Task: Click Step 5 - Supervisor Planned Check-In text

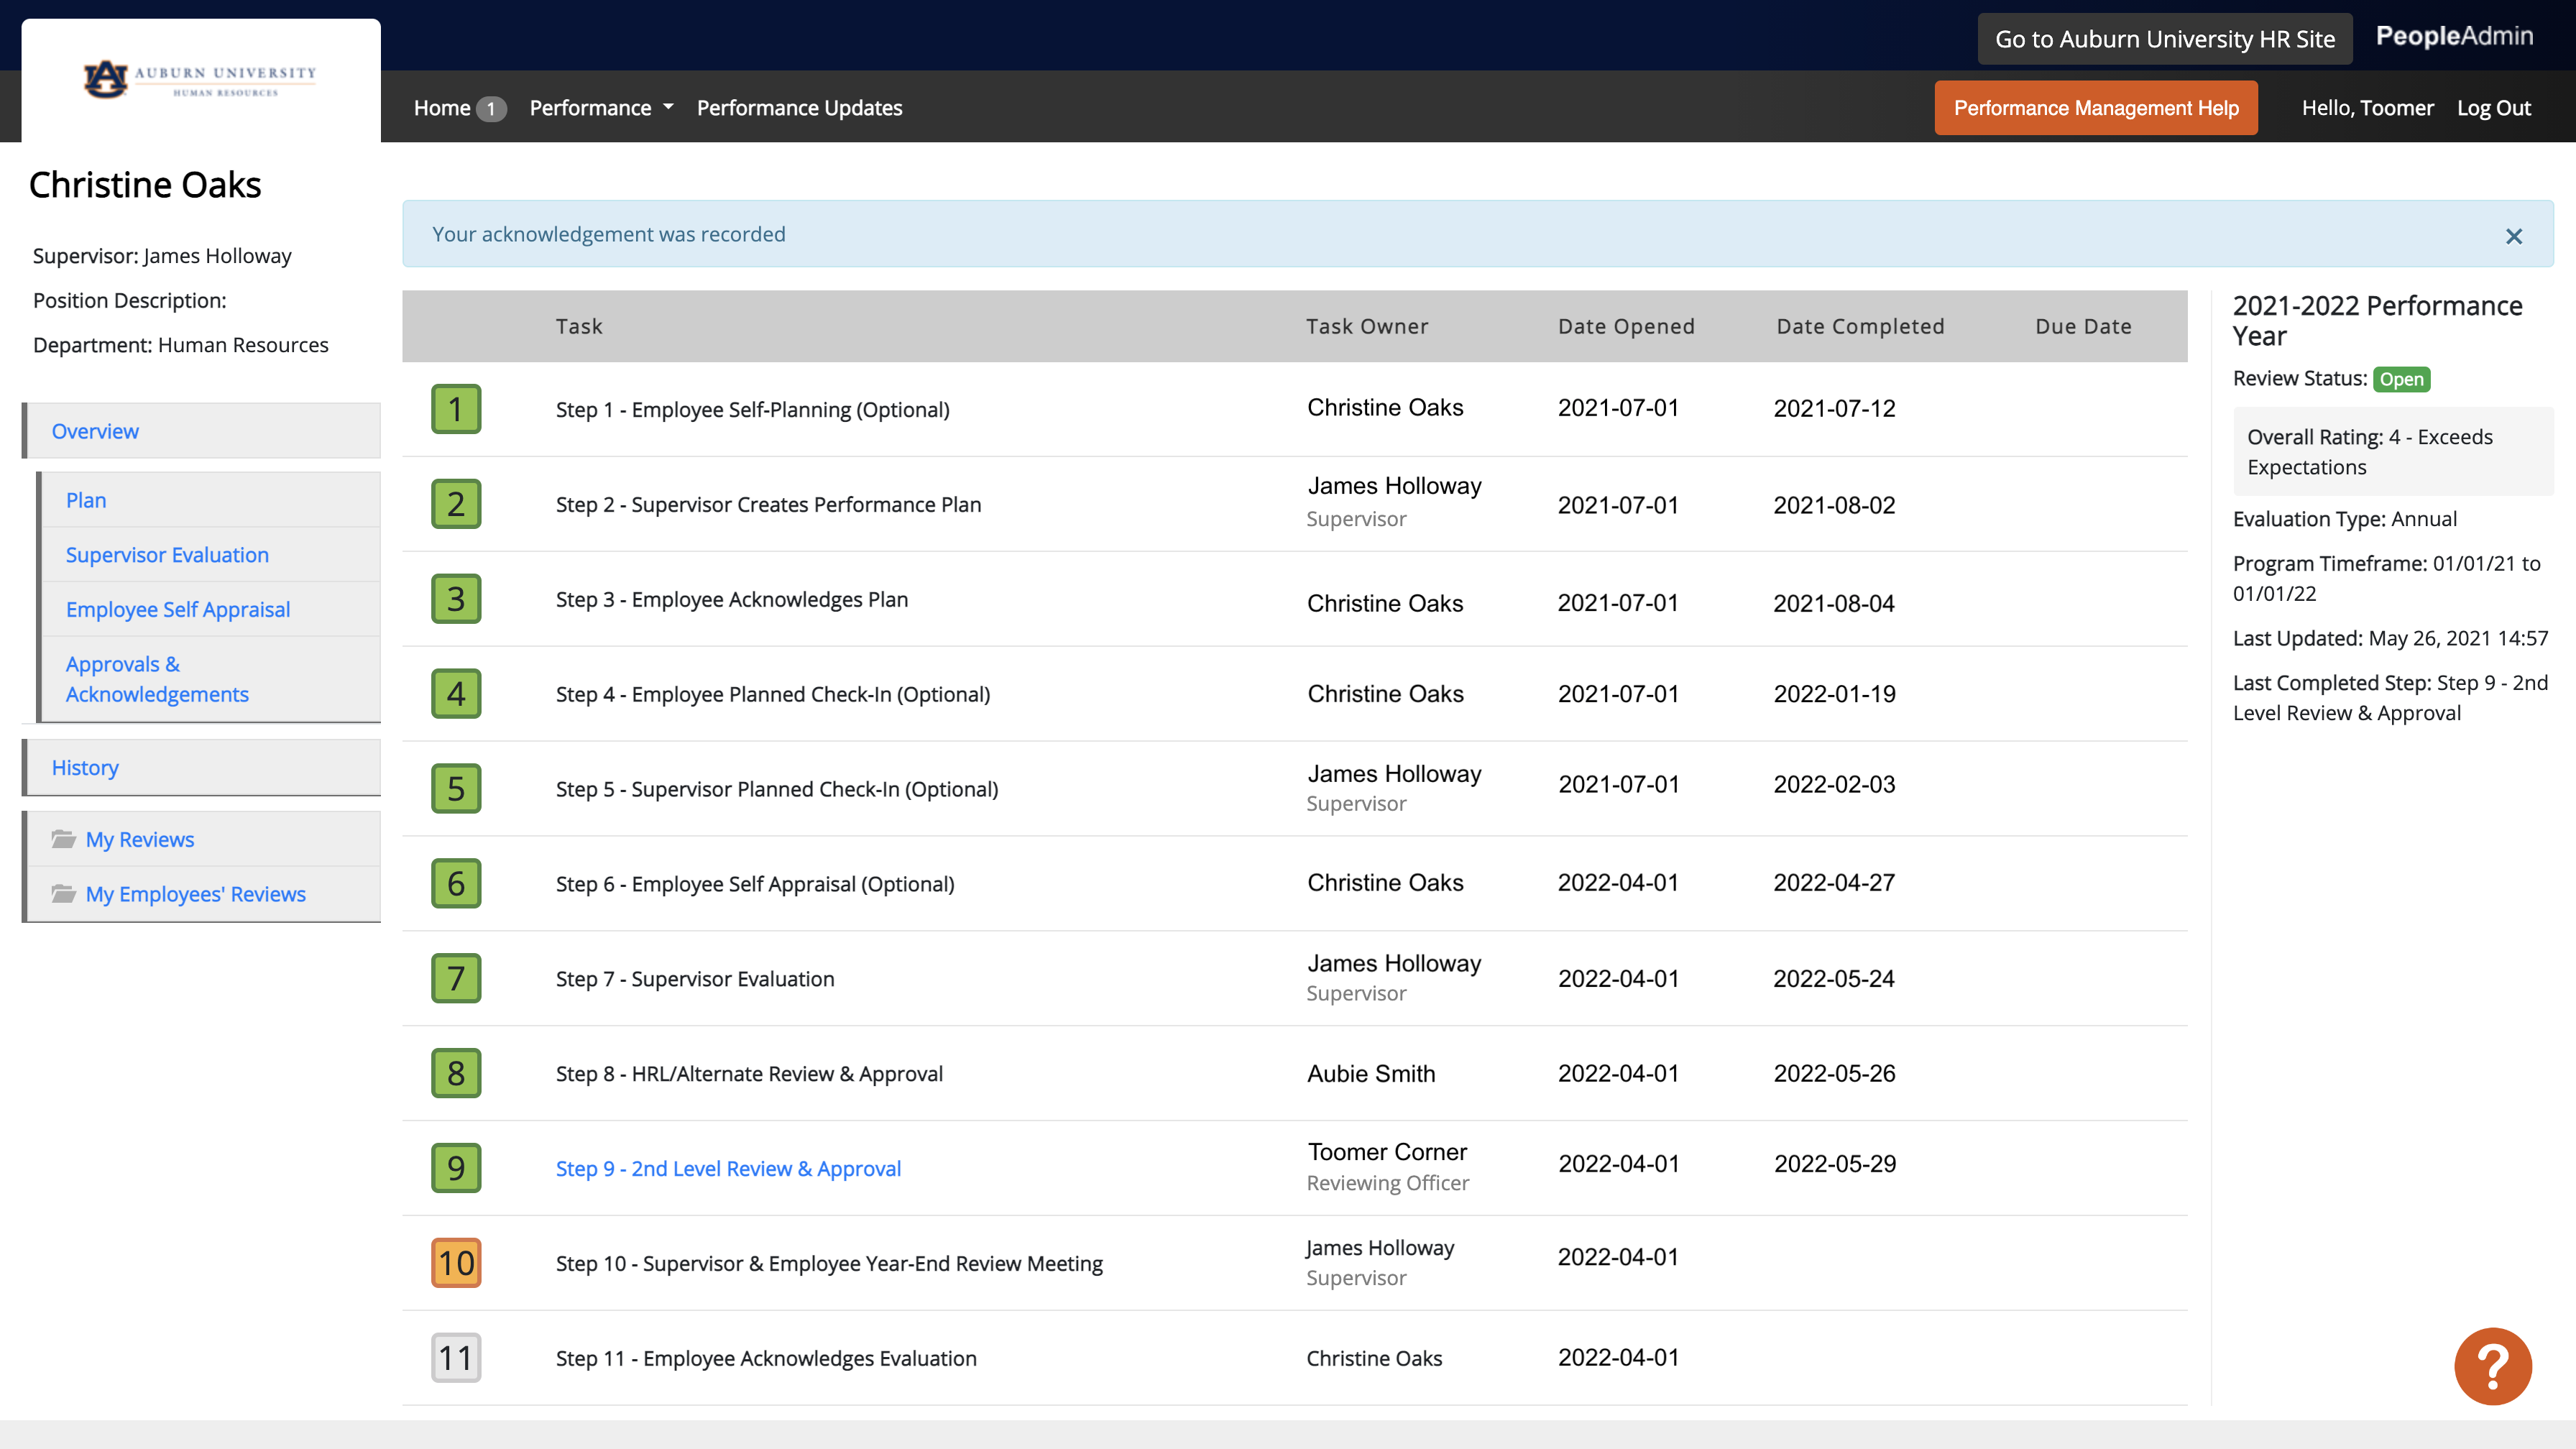Action: (777, 789)
